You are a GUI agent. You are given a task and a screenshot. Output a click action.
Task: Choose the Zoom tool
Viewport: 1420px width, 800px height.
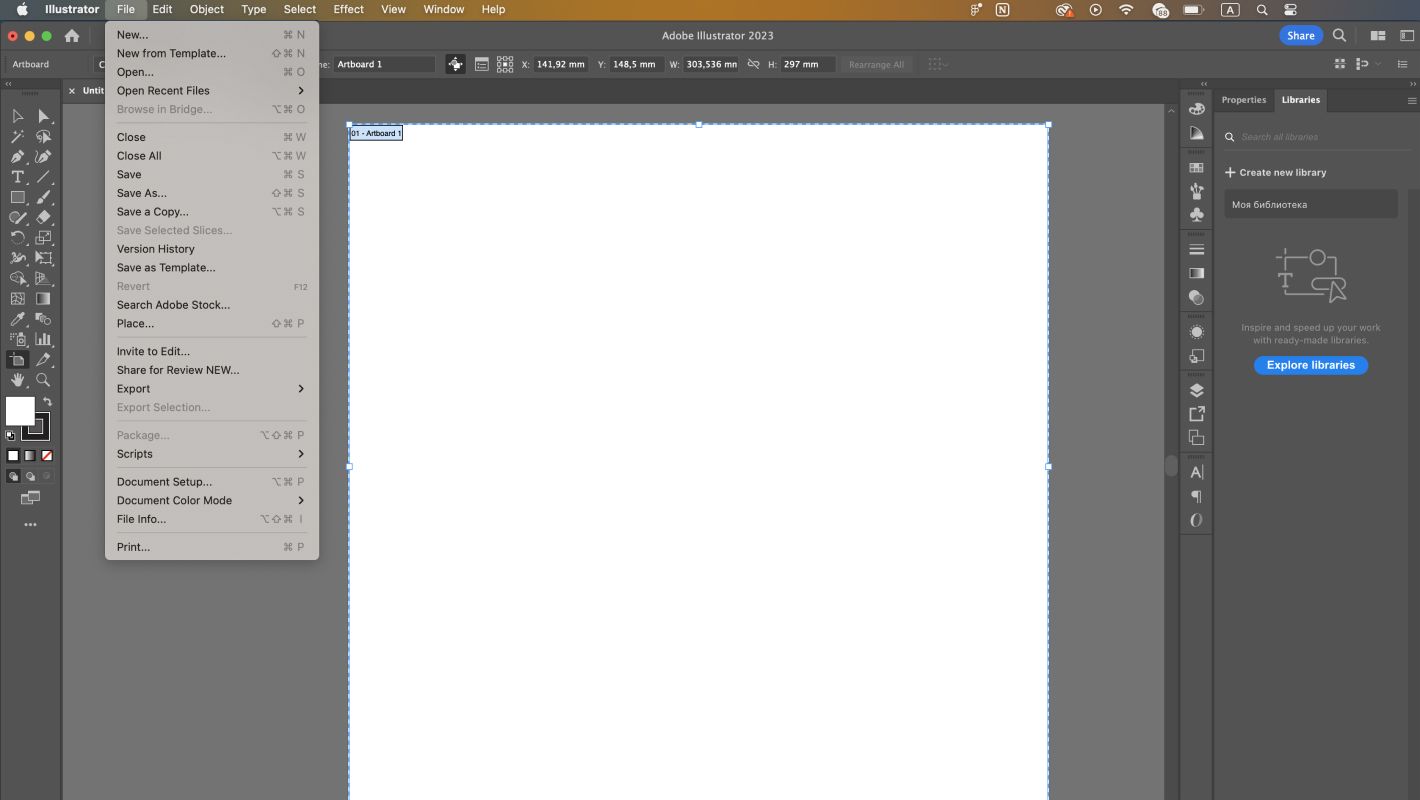(43, 379)
